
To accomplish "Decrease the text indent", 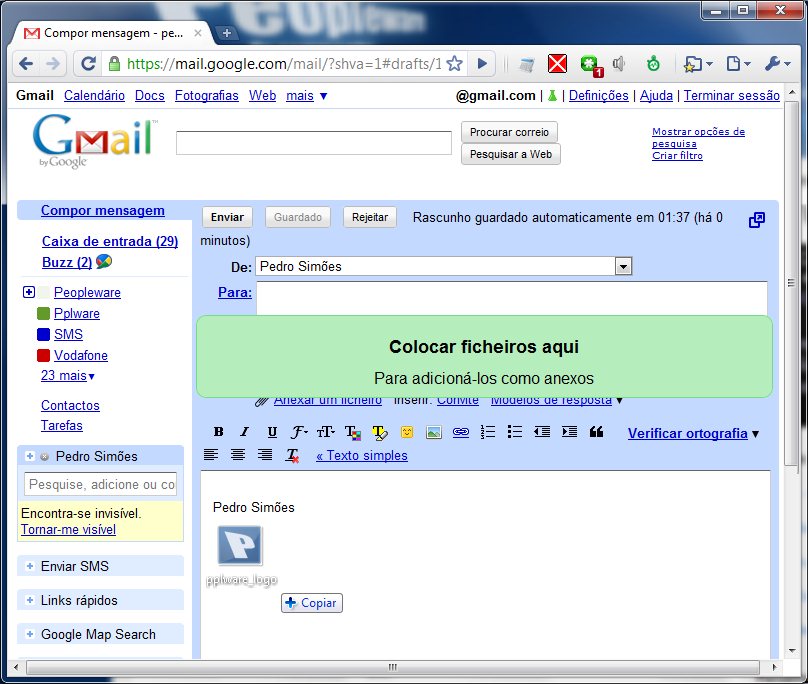I will tap(542, 431).
